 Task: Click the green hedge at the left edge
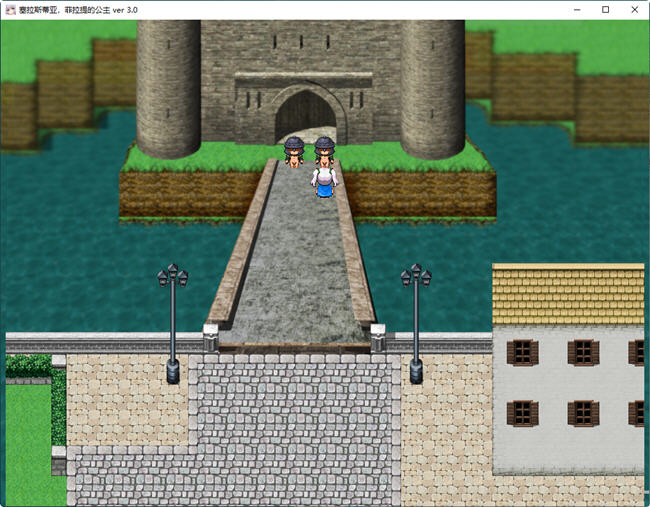28,367
